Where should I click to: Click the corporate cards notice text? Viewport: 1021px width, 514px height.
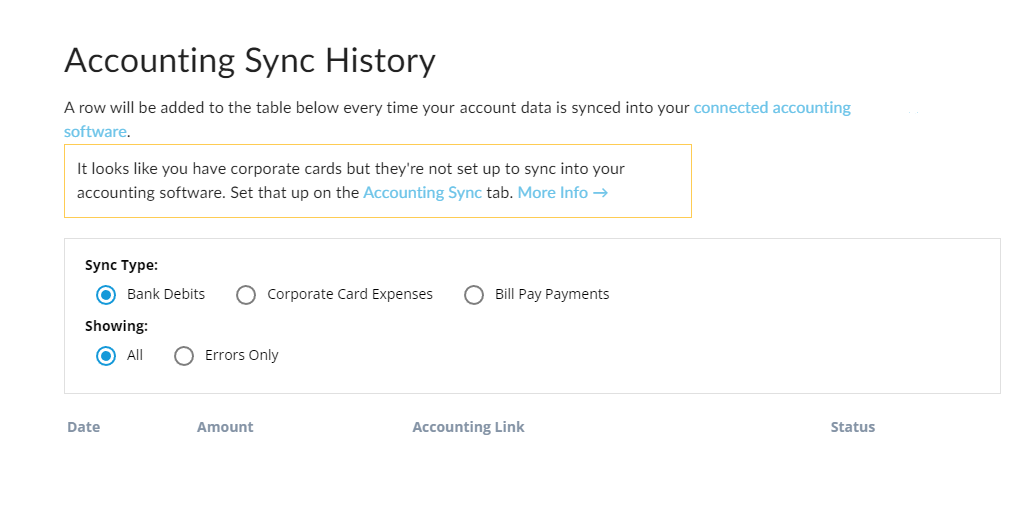coord(351,180)
